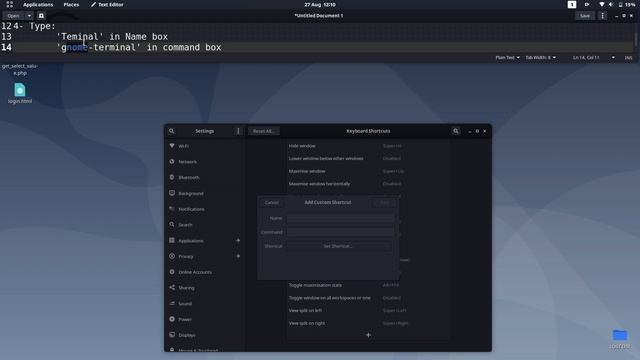640x360 pixels.
Task: Select Notifications in Settings sidebar
Action: point(204,209)
